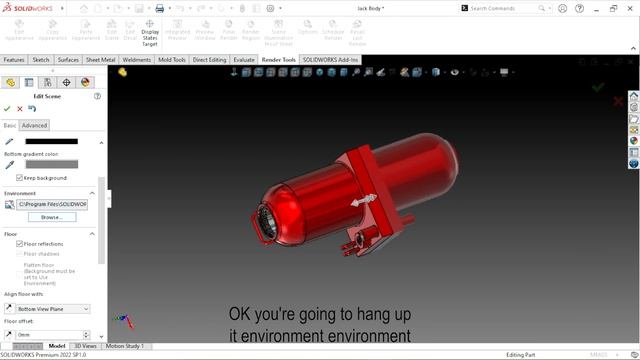
Task: Click the yellow appearance icon at viewport corner
Action: (122, 72)
